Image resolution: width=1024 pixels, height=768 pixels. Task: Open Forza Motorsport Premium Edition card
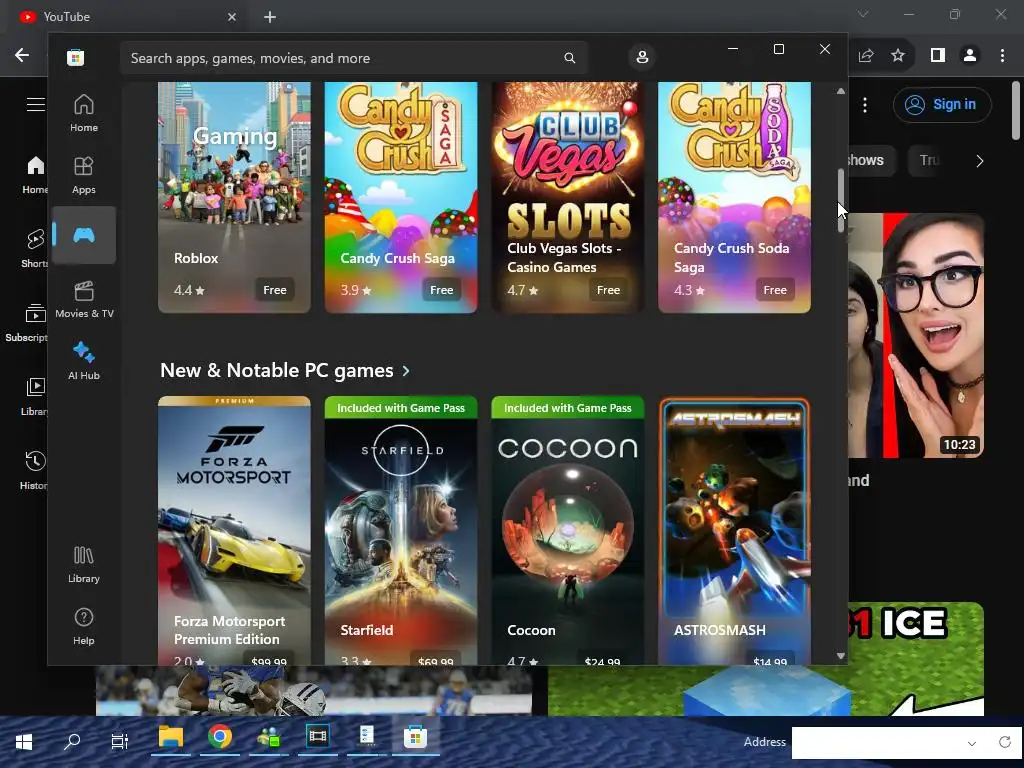click(x=234, y=530)
